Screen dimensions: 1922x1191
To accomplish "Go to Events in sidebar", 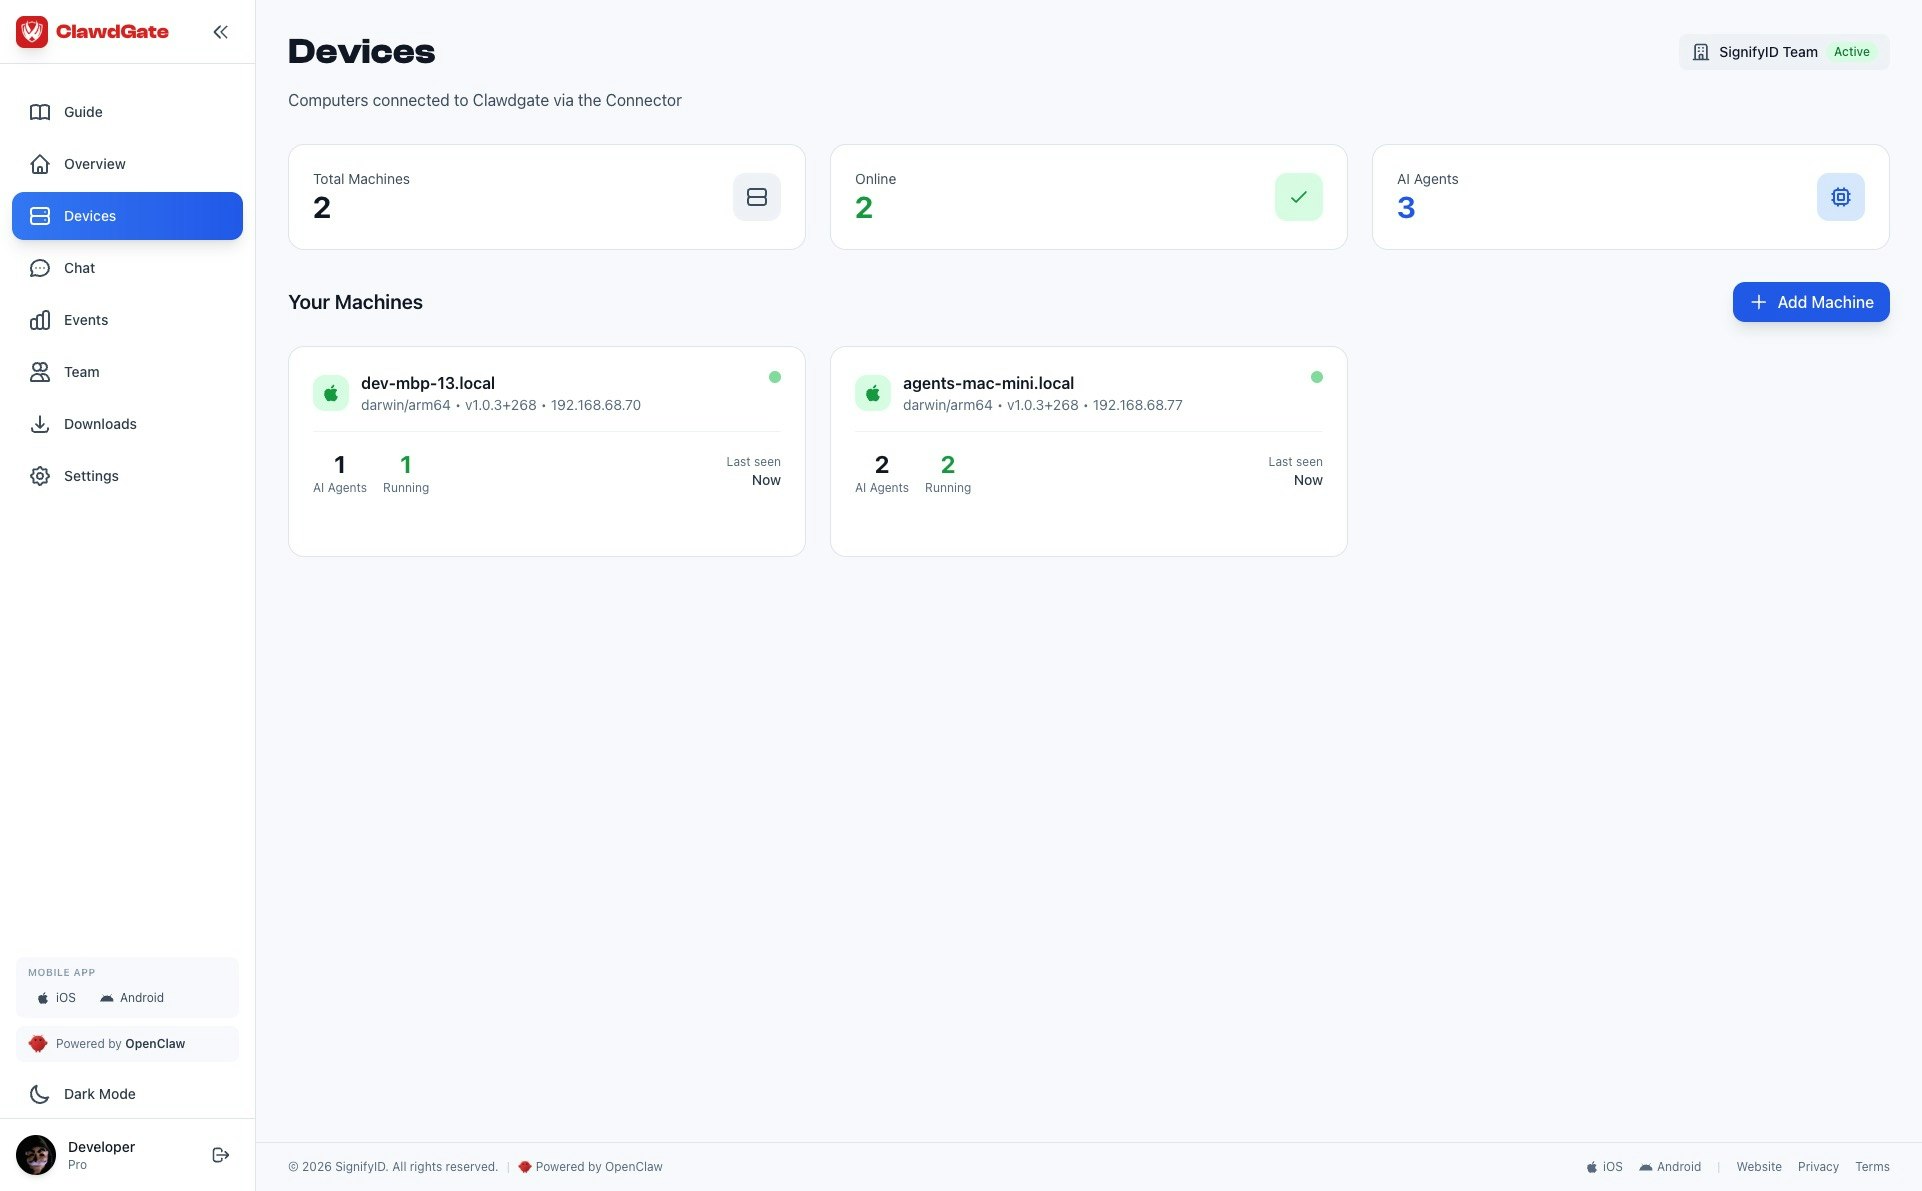I will [x=85, y=320].
